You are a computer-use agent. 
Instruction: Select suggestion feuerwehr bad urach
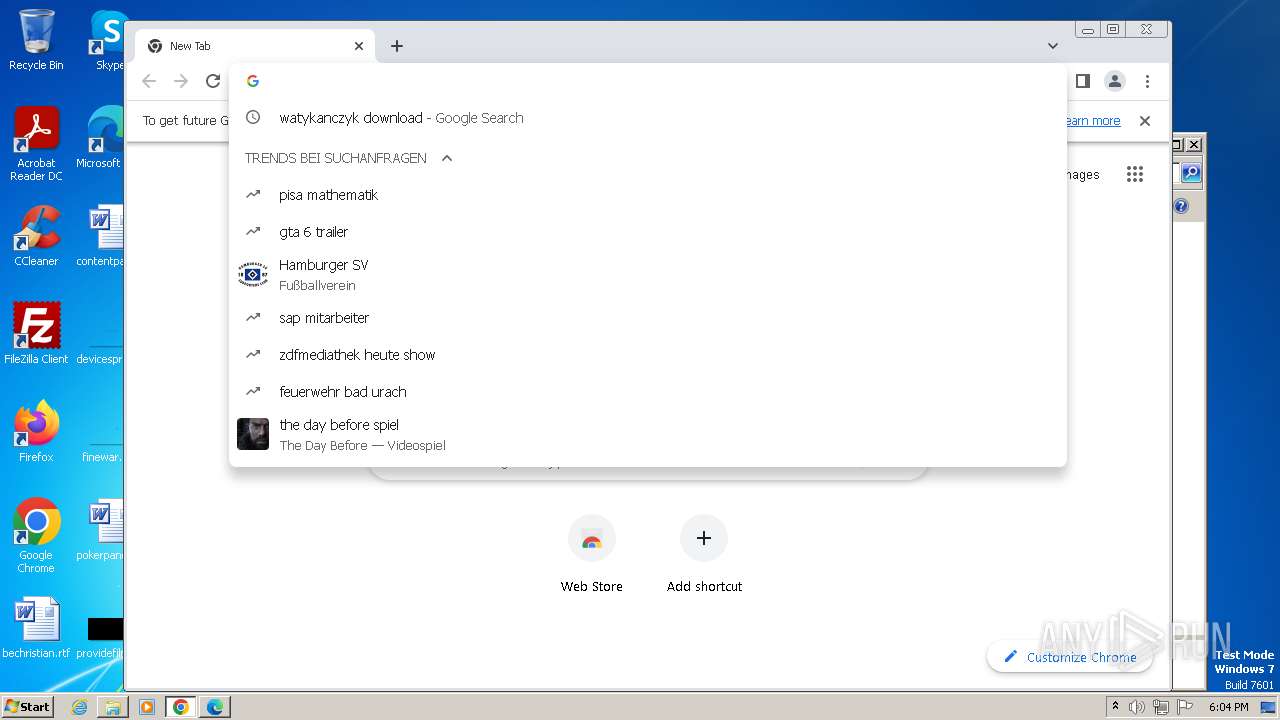(648, 392)
